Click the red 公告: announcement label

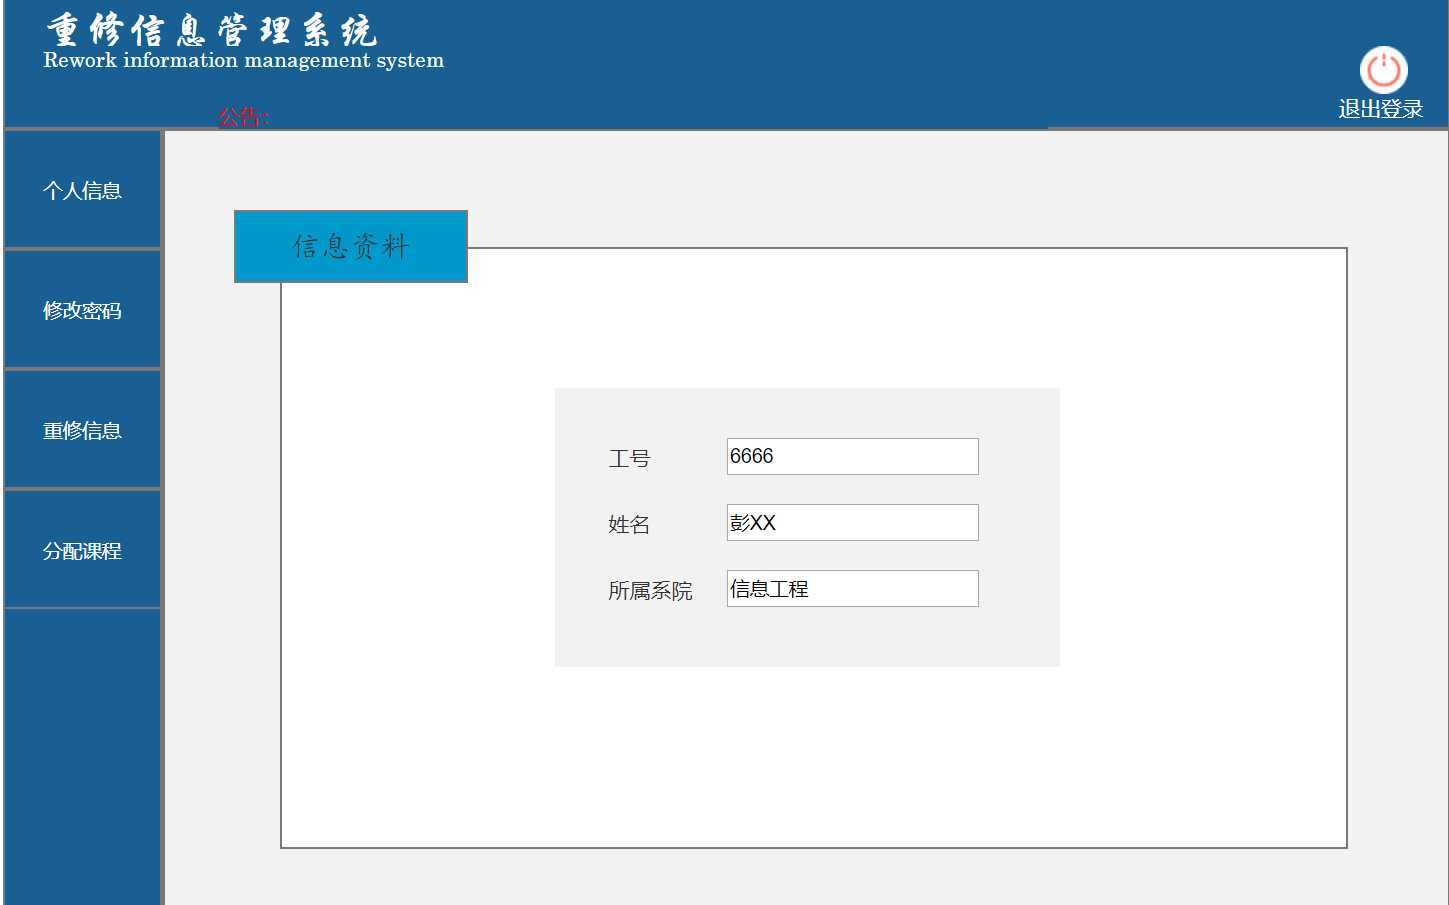[x=244, y=117]
